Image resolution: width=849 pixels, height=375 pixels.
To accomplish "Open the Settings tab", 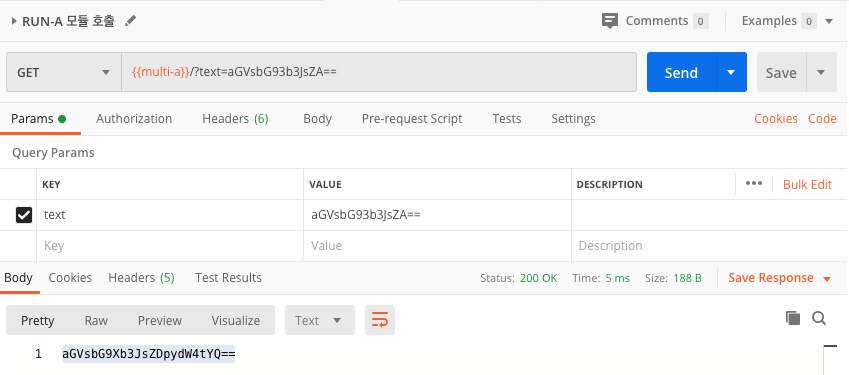I will (573, 119).
